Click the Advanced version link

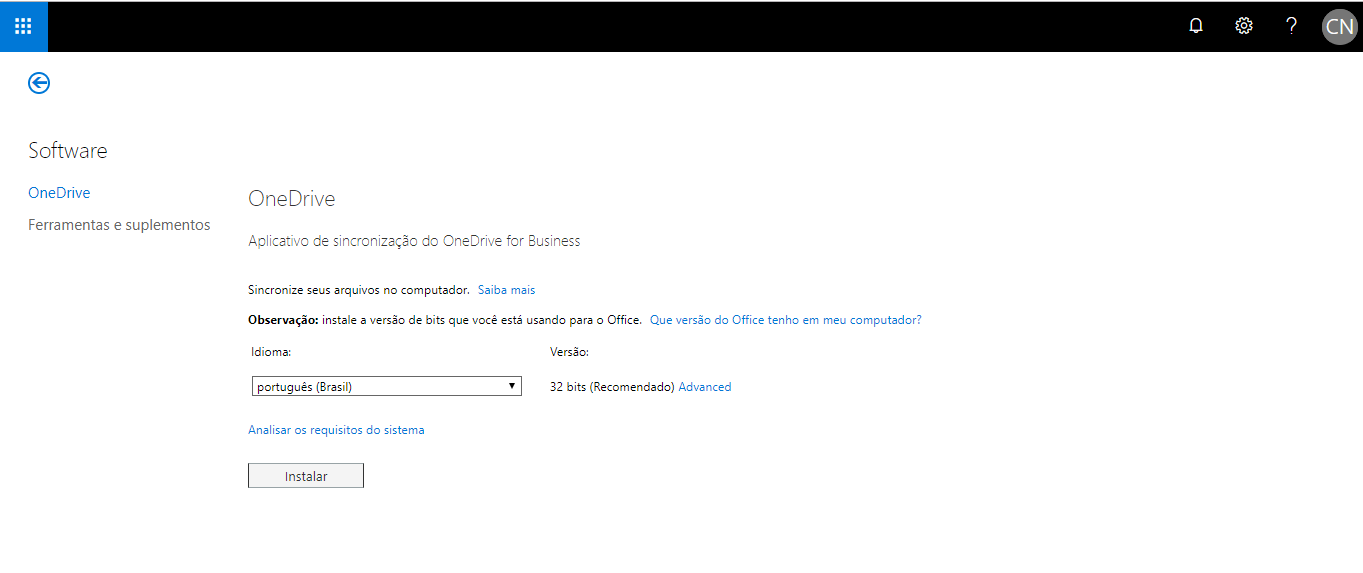click(705, 387)
